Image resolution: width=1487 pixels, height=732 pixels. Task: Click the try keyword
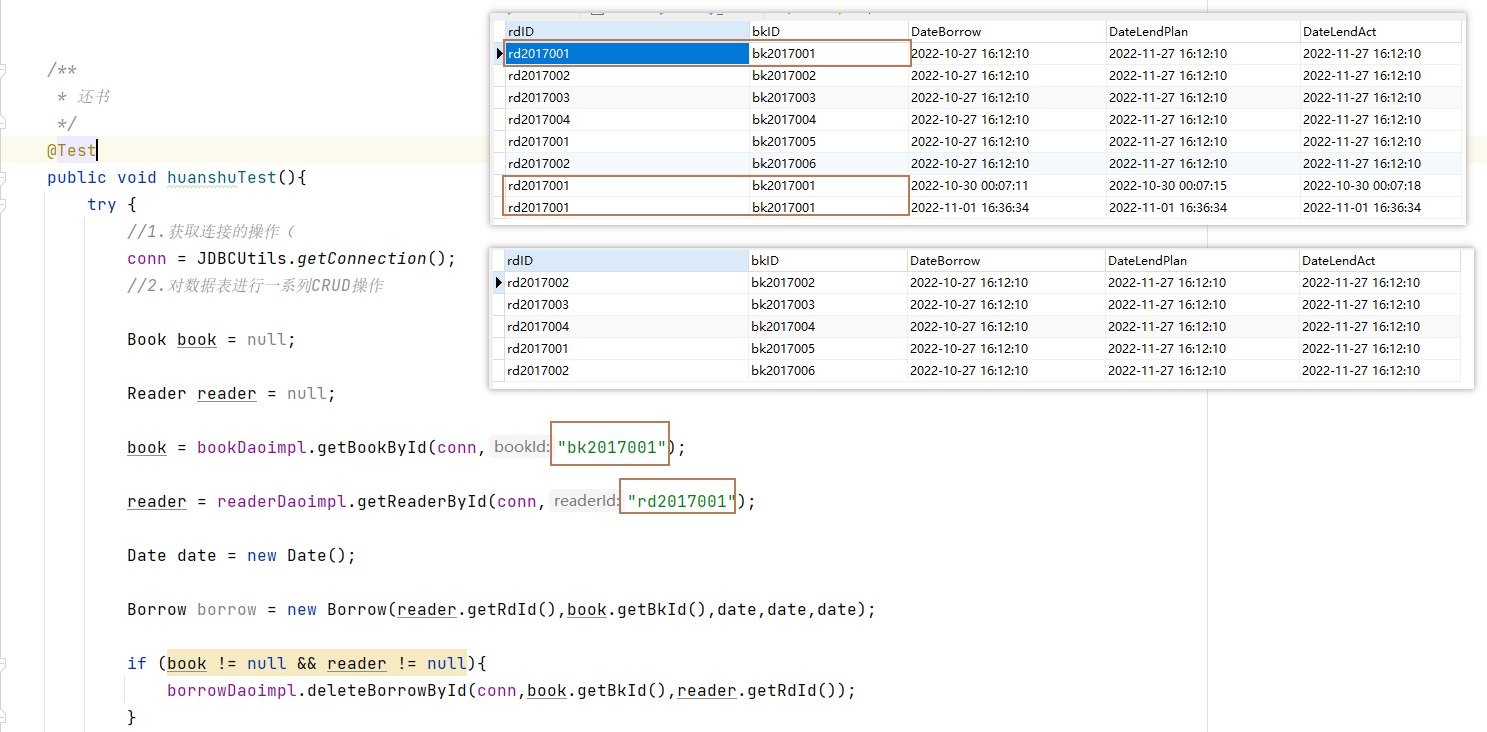click(x=102, y=204)
